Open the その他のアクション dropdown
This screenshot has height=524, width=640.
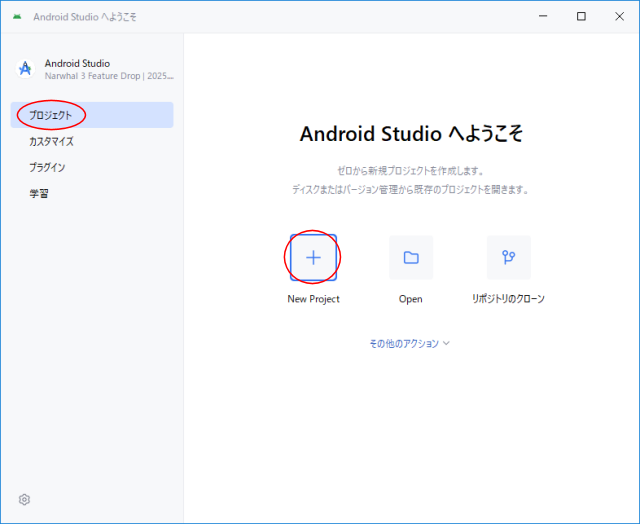coord(404,343)
